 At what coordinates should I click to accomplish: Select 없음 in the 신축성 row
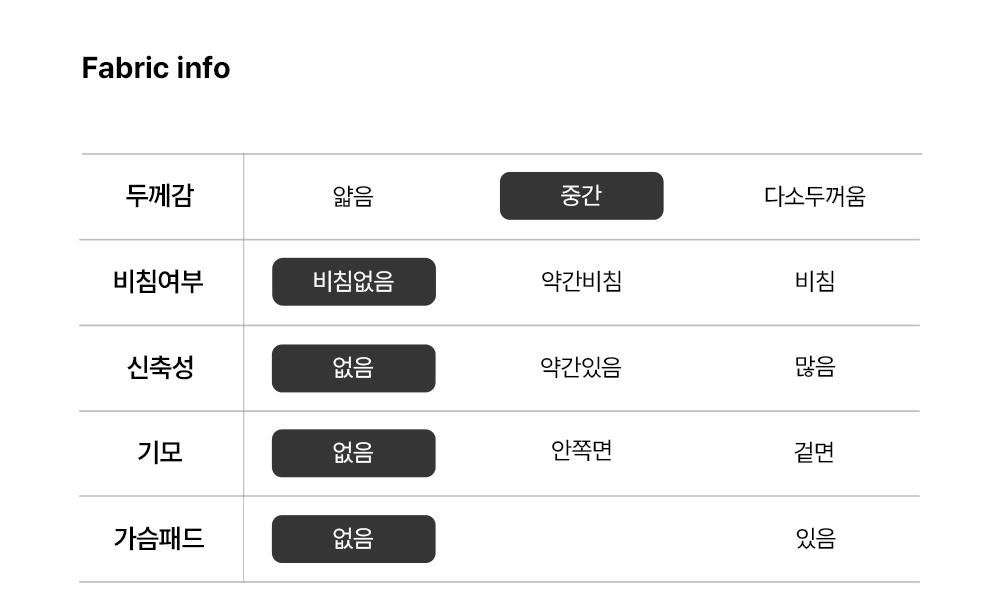tap(353, 368)
